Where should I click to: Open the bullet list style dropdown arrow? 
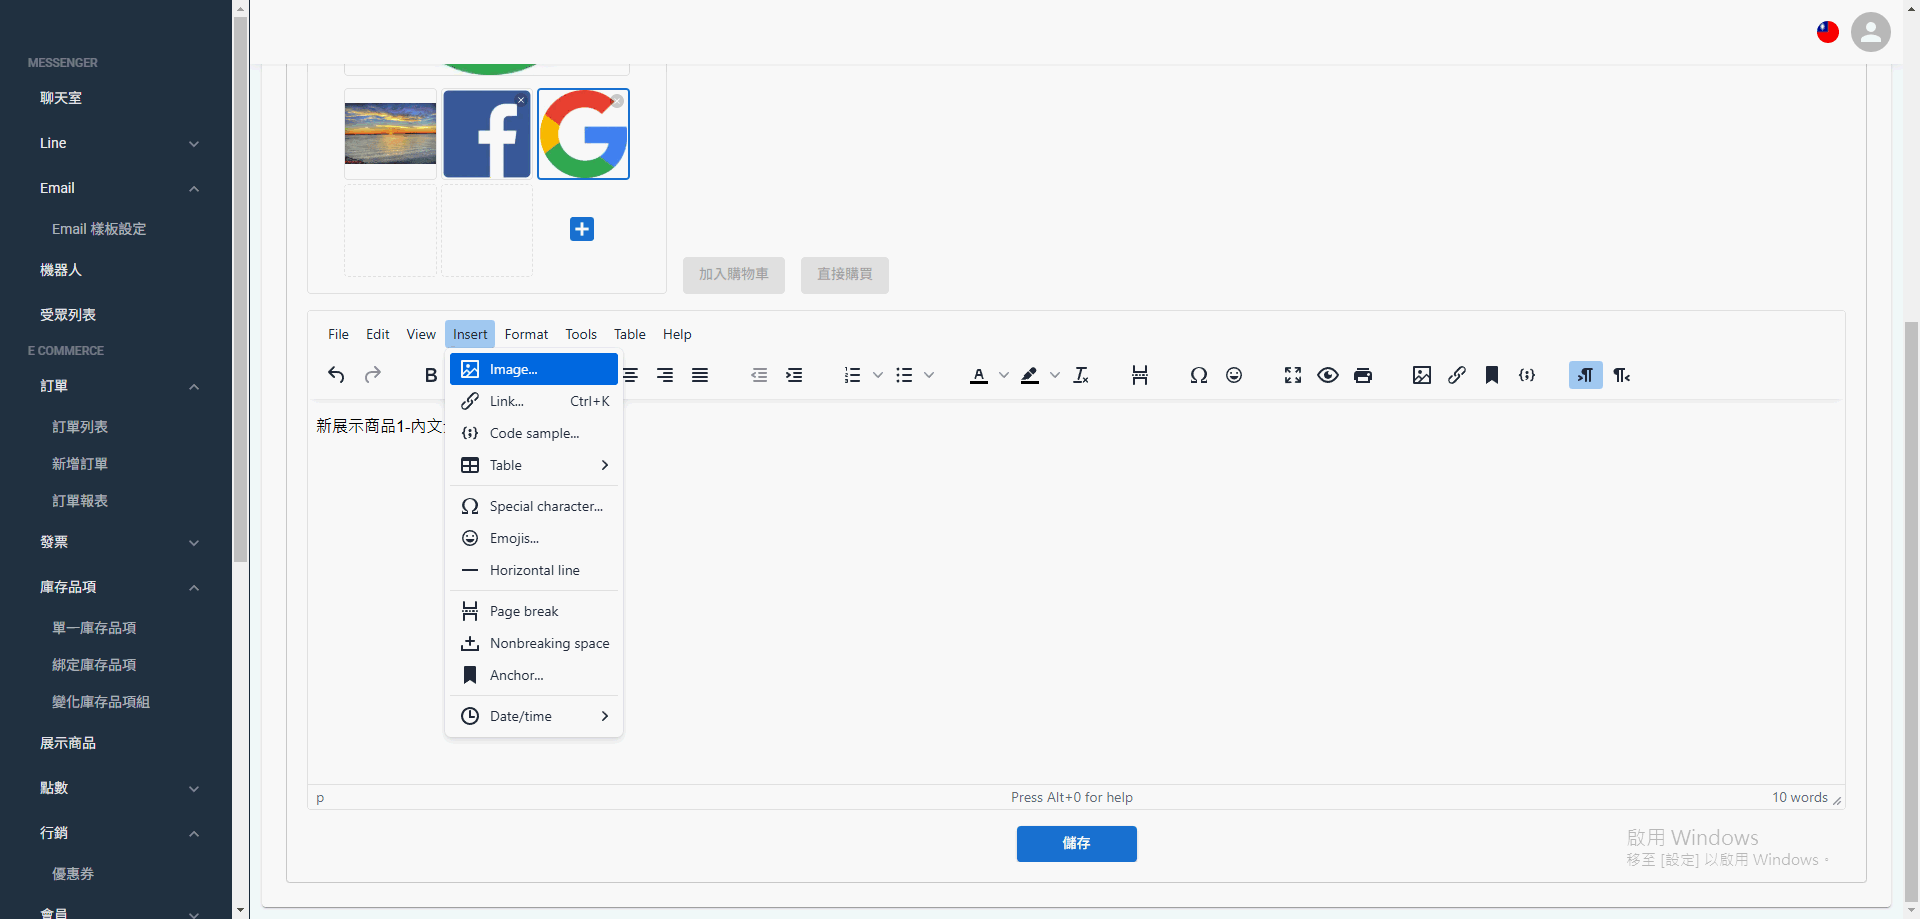(929, 375)
